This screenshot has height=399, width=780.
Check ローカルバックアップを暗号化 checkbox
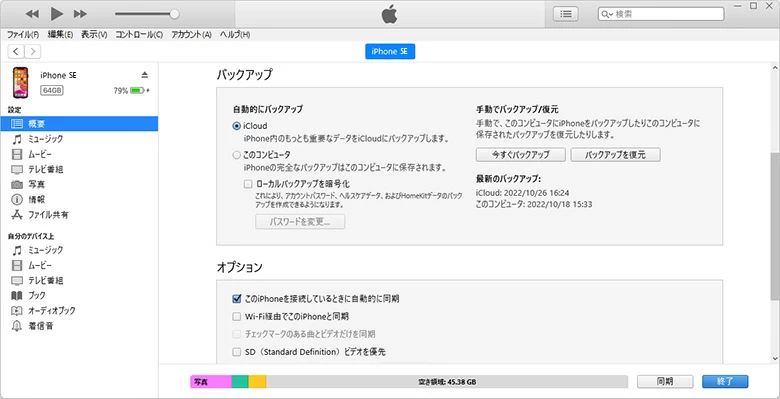pos(248,184)
